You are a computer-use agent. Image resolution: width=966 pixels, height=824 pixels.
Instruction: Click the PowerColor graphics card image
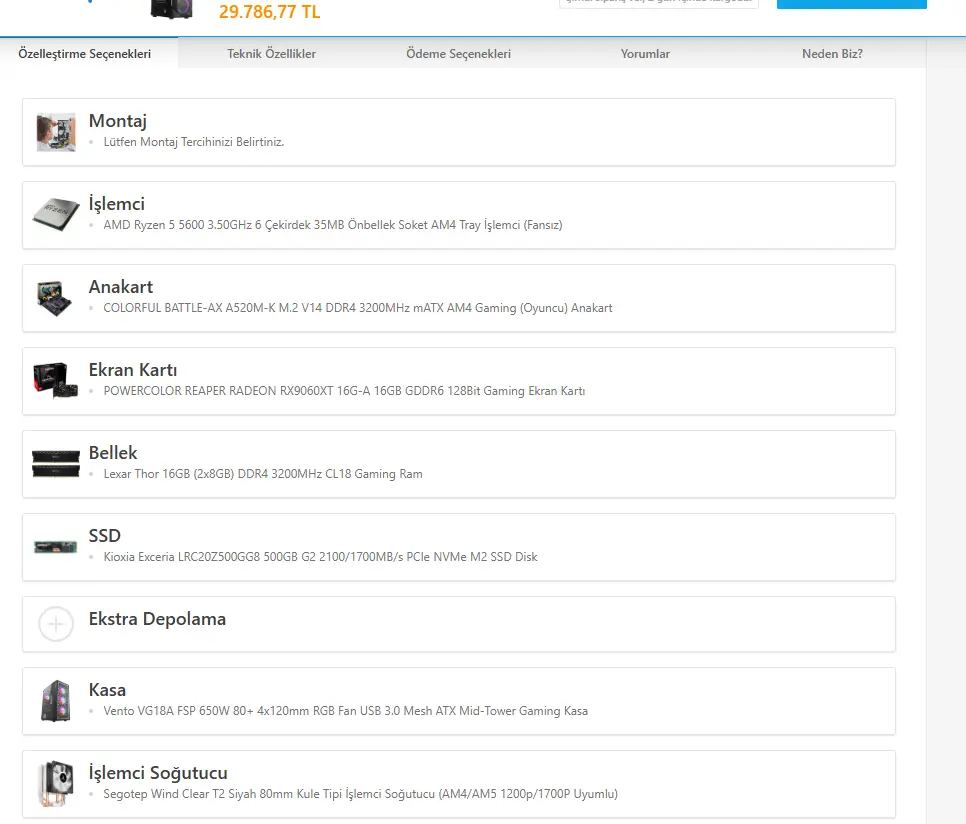pos(55,381)
